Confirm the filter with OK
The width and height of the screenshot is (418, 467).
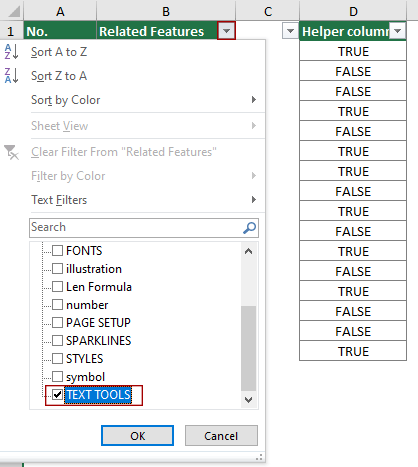click(x=137, y=436)
